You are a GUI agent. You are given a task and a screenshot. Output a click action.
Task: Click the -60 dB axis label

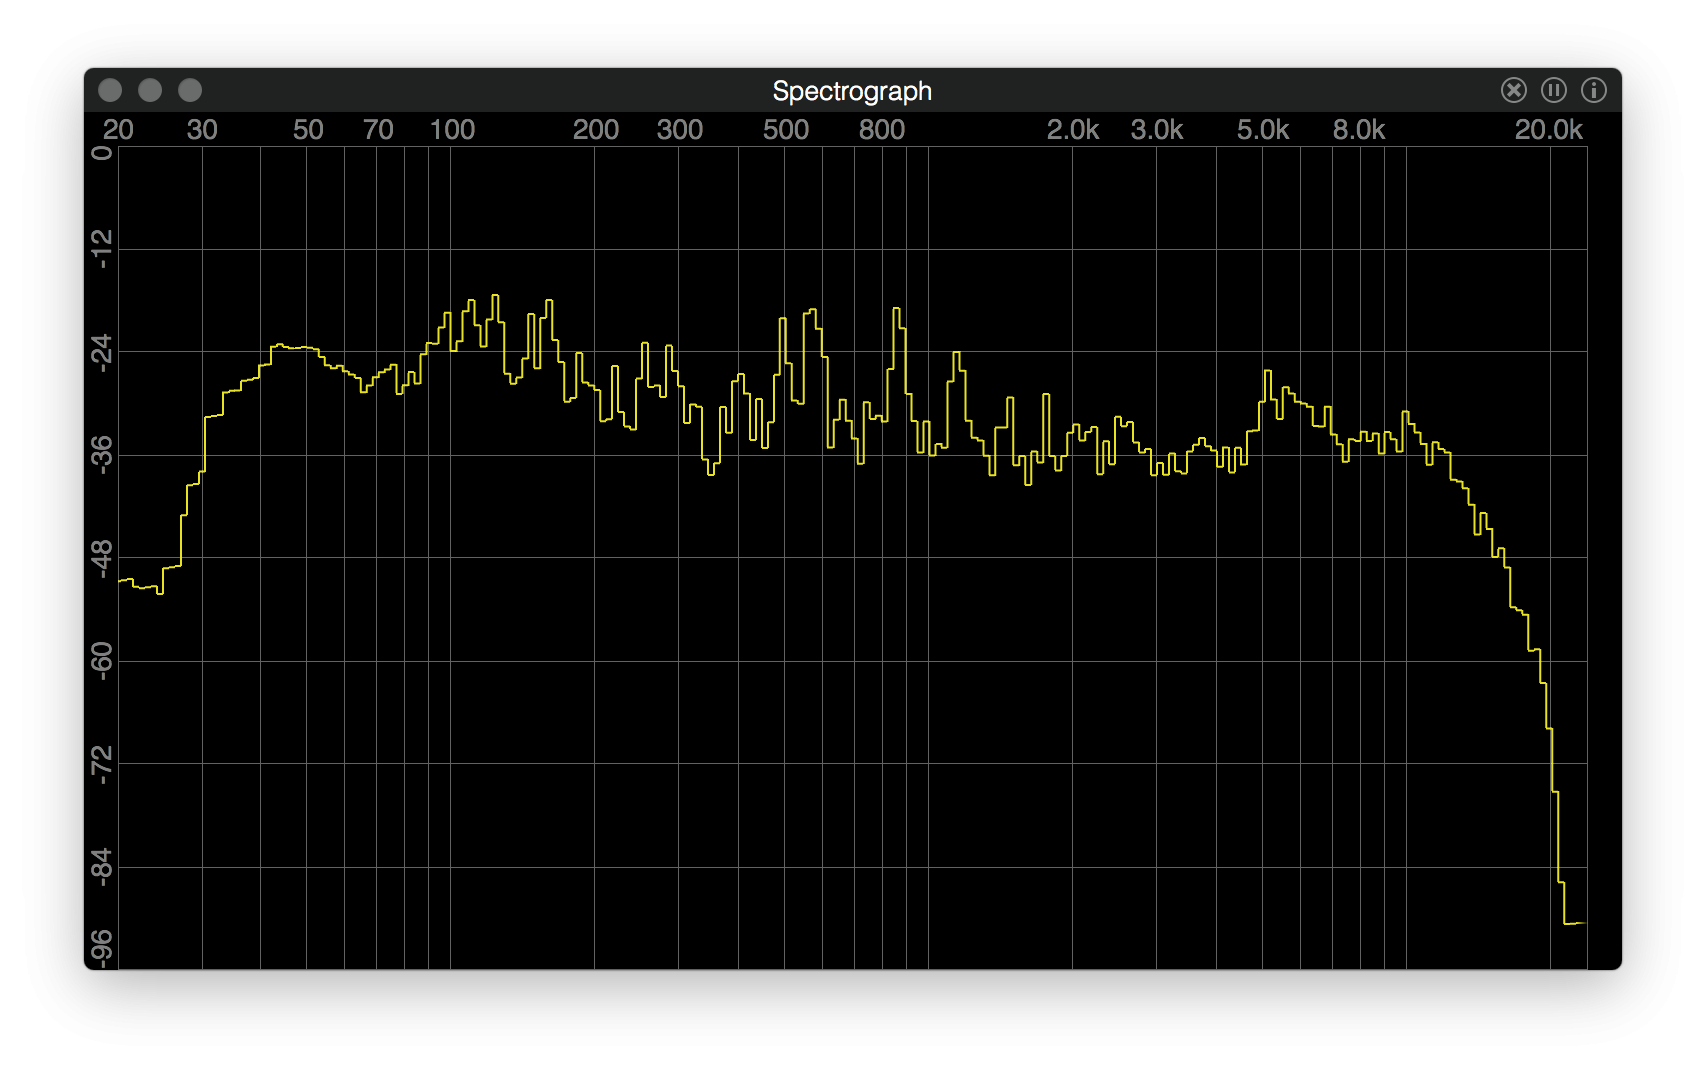[101, 660]
